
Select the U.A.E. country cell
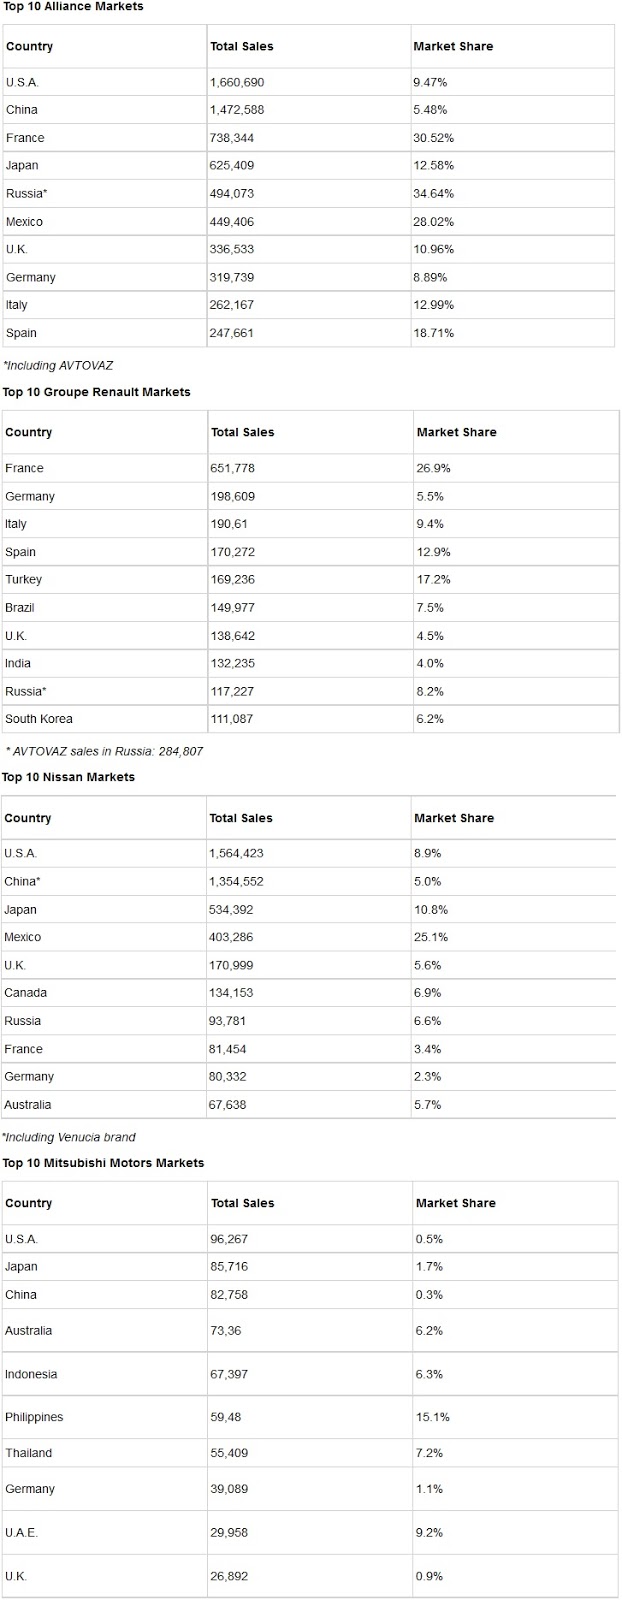click(x=22, y=1533)
